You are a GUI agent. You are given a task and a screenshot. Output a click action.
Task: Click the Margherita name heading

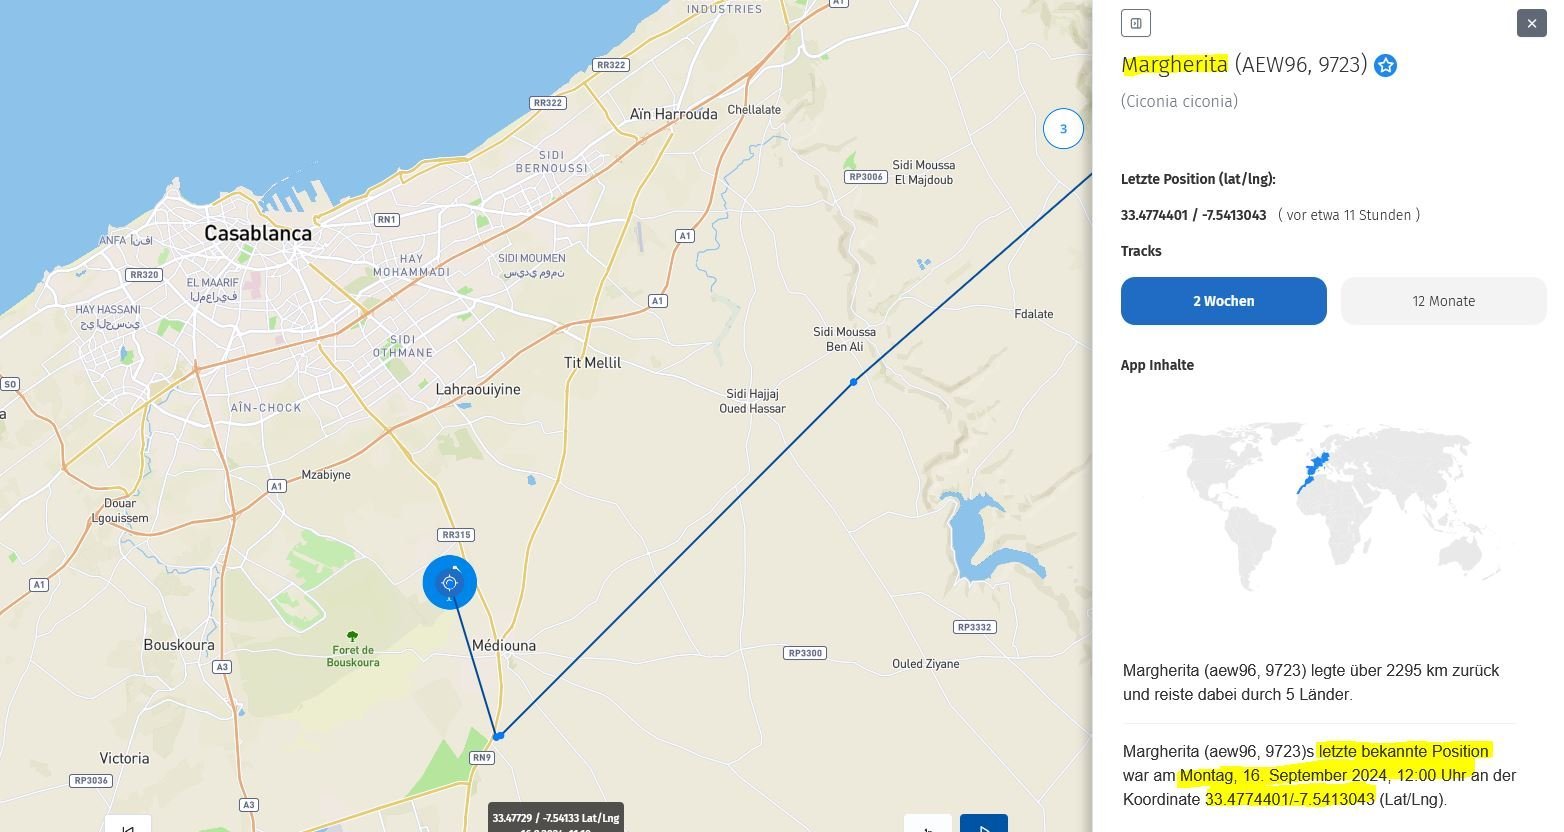[x=1174, y=65]
